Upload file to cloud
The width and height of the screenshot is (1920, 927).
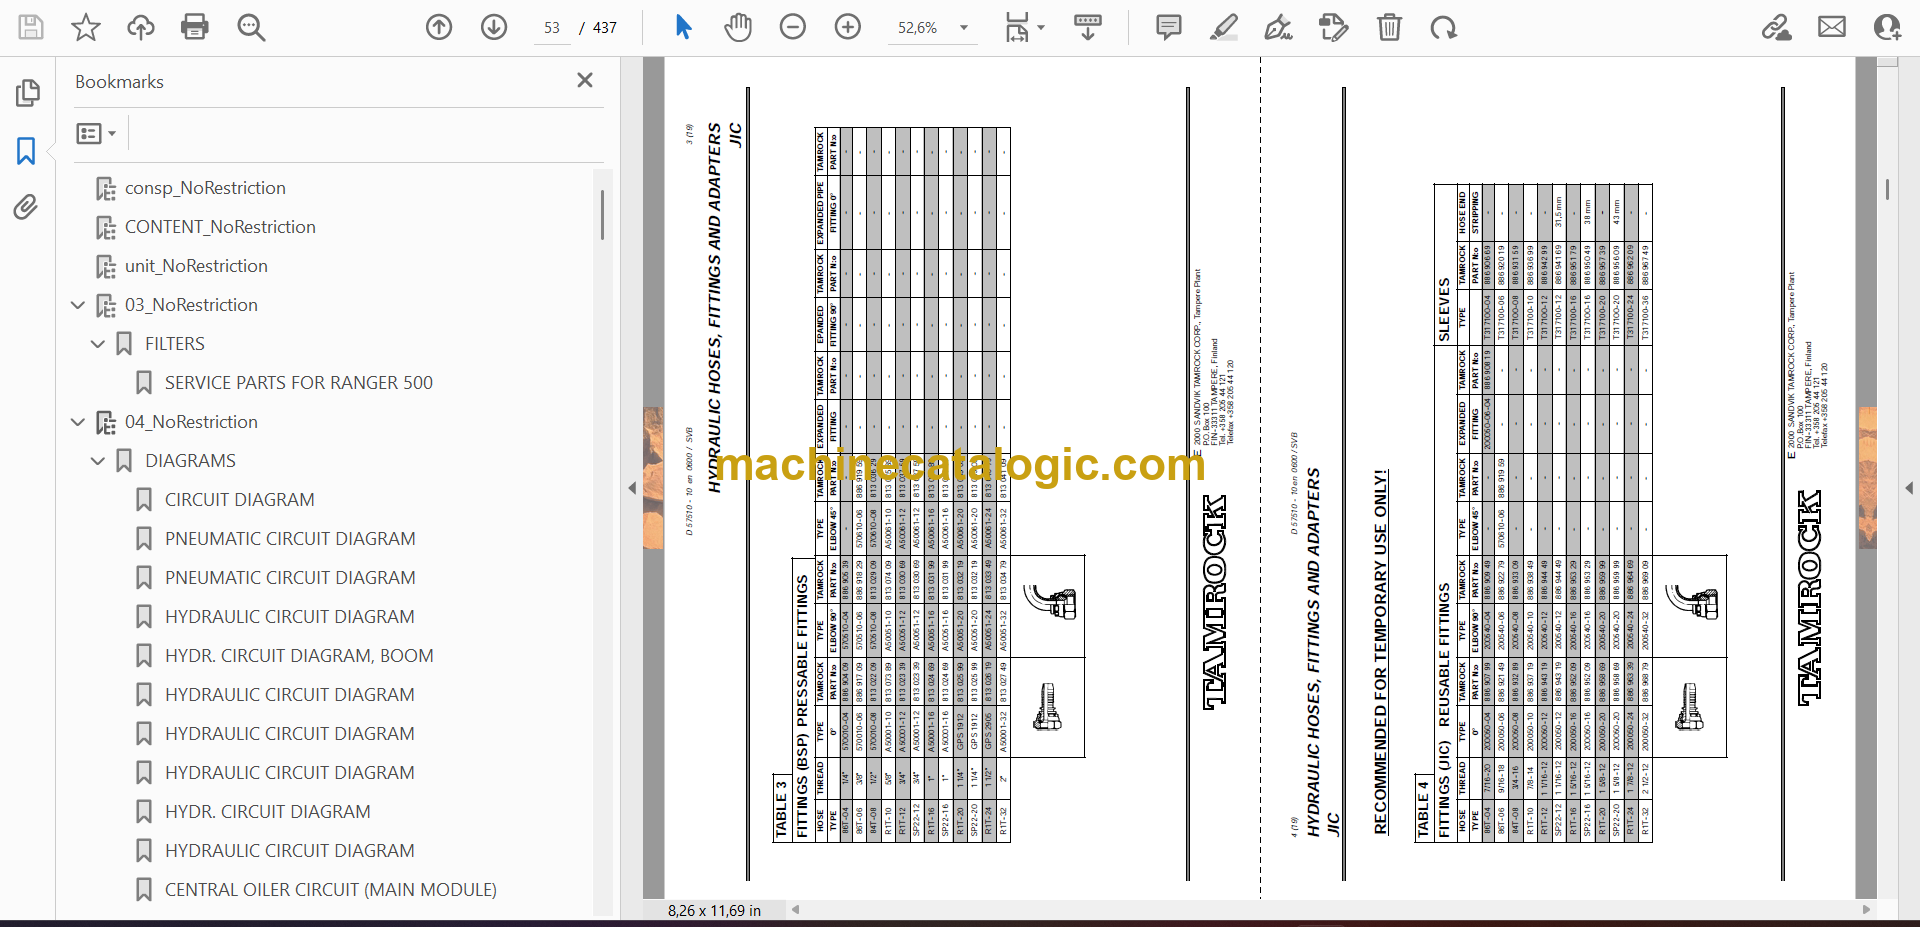click(x=141, y=27)
